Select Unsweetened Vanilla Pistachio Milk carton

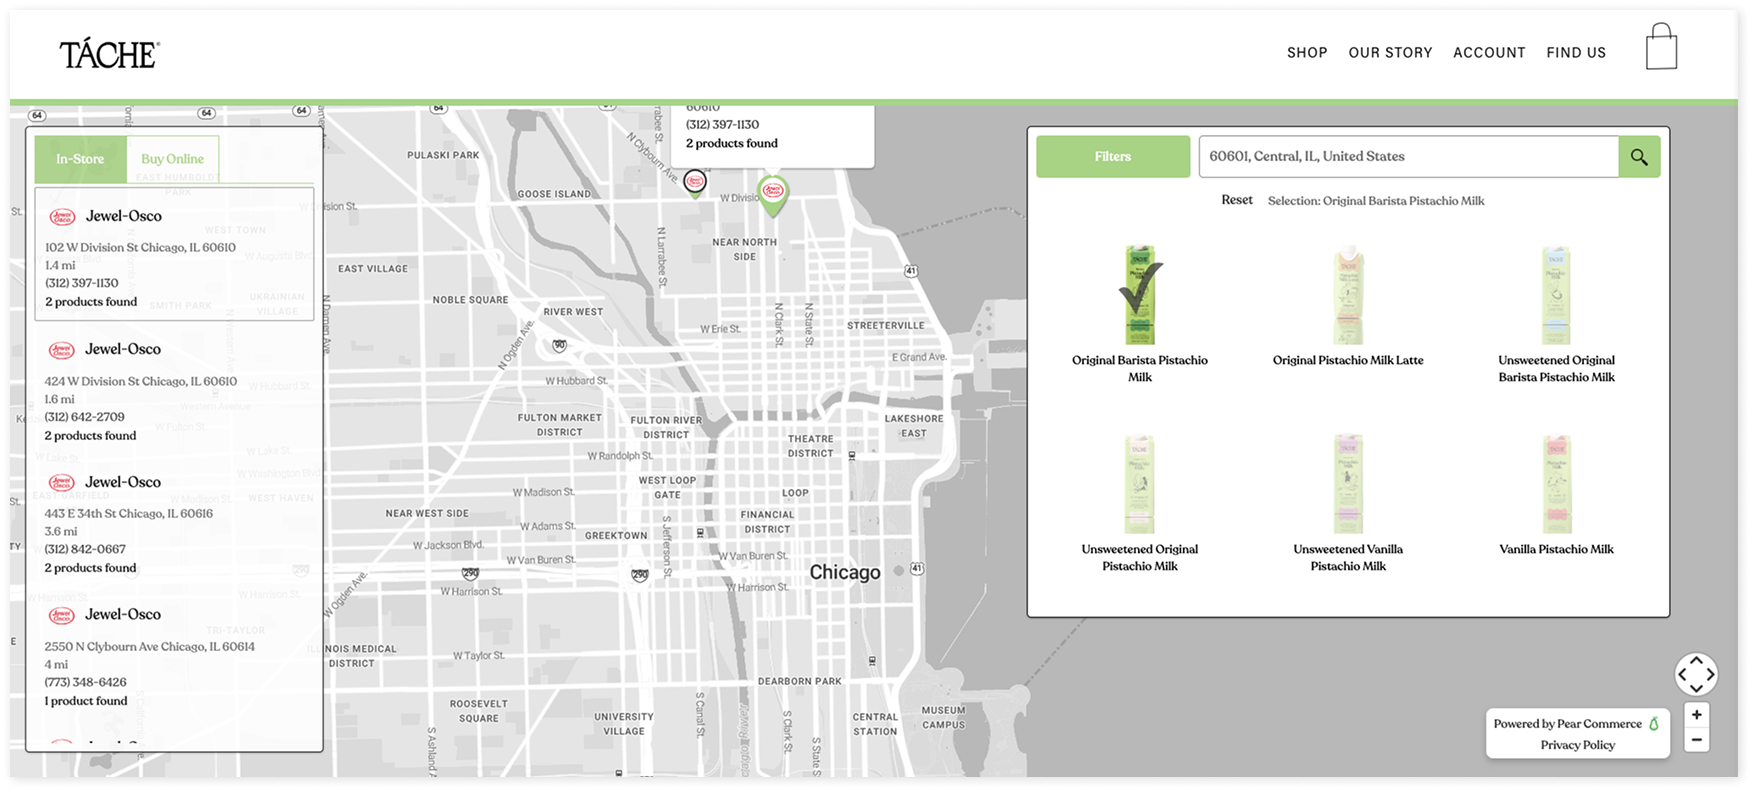(x=1348, y=484)
